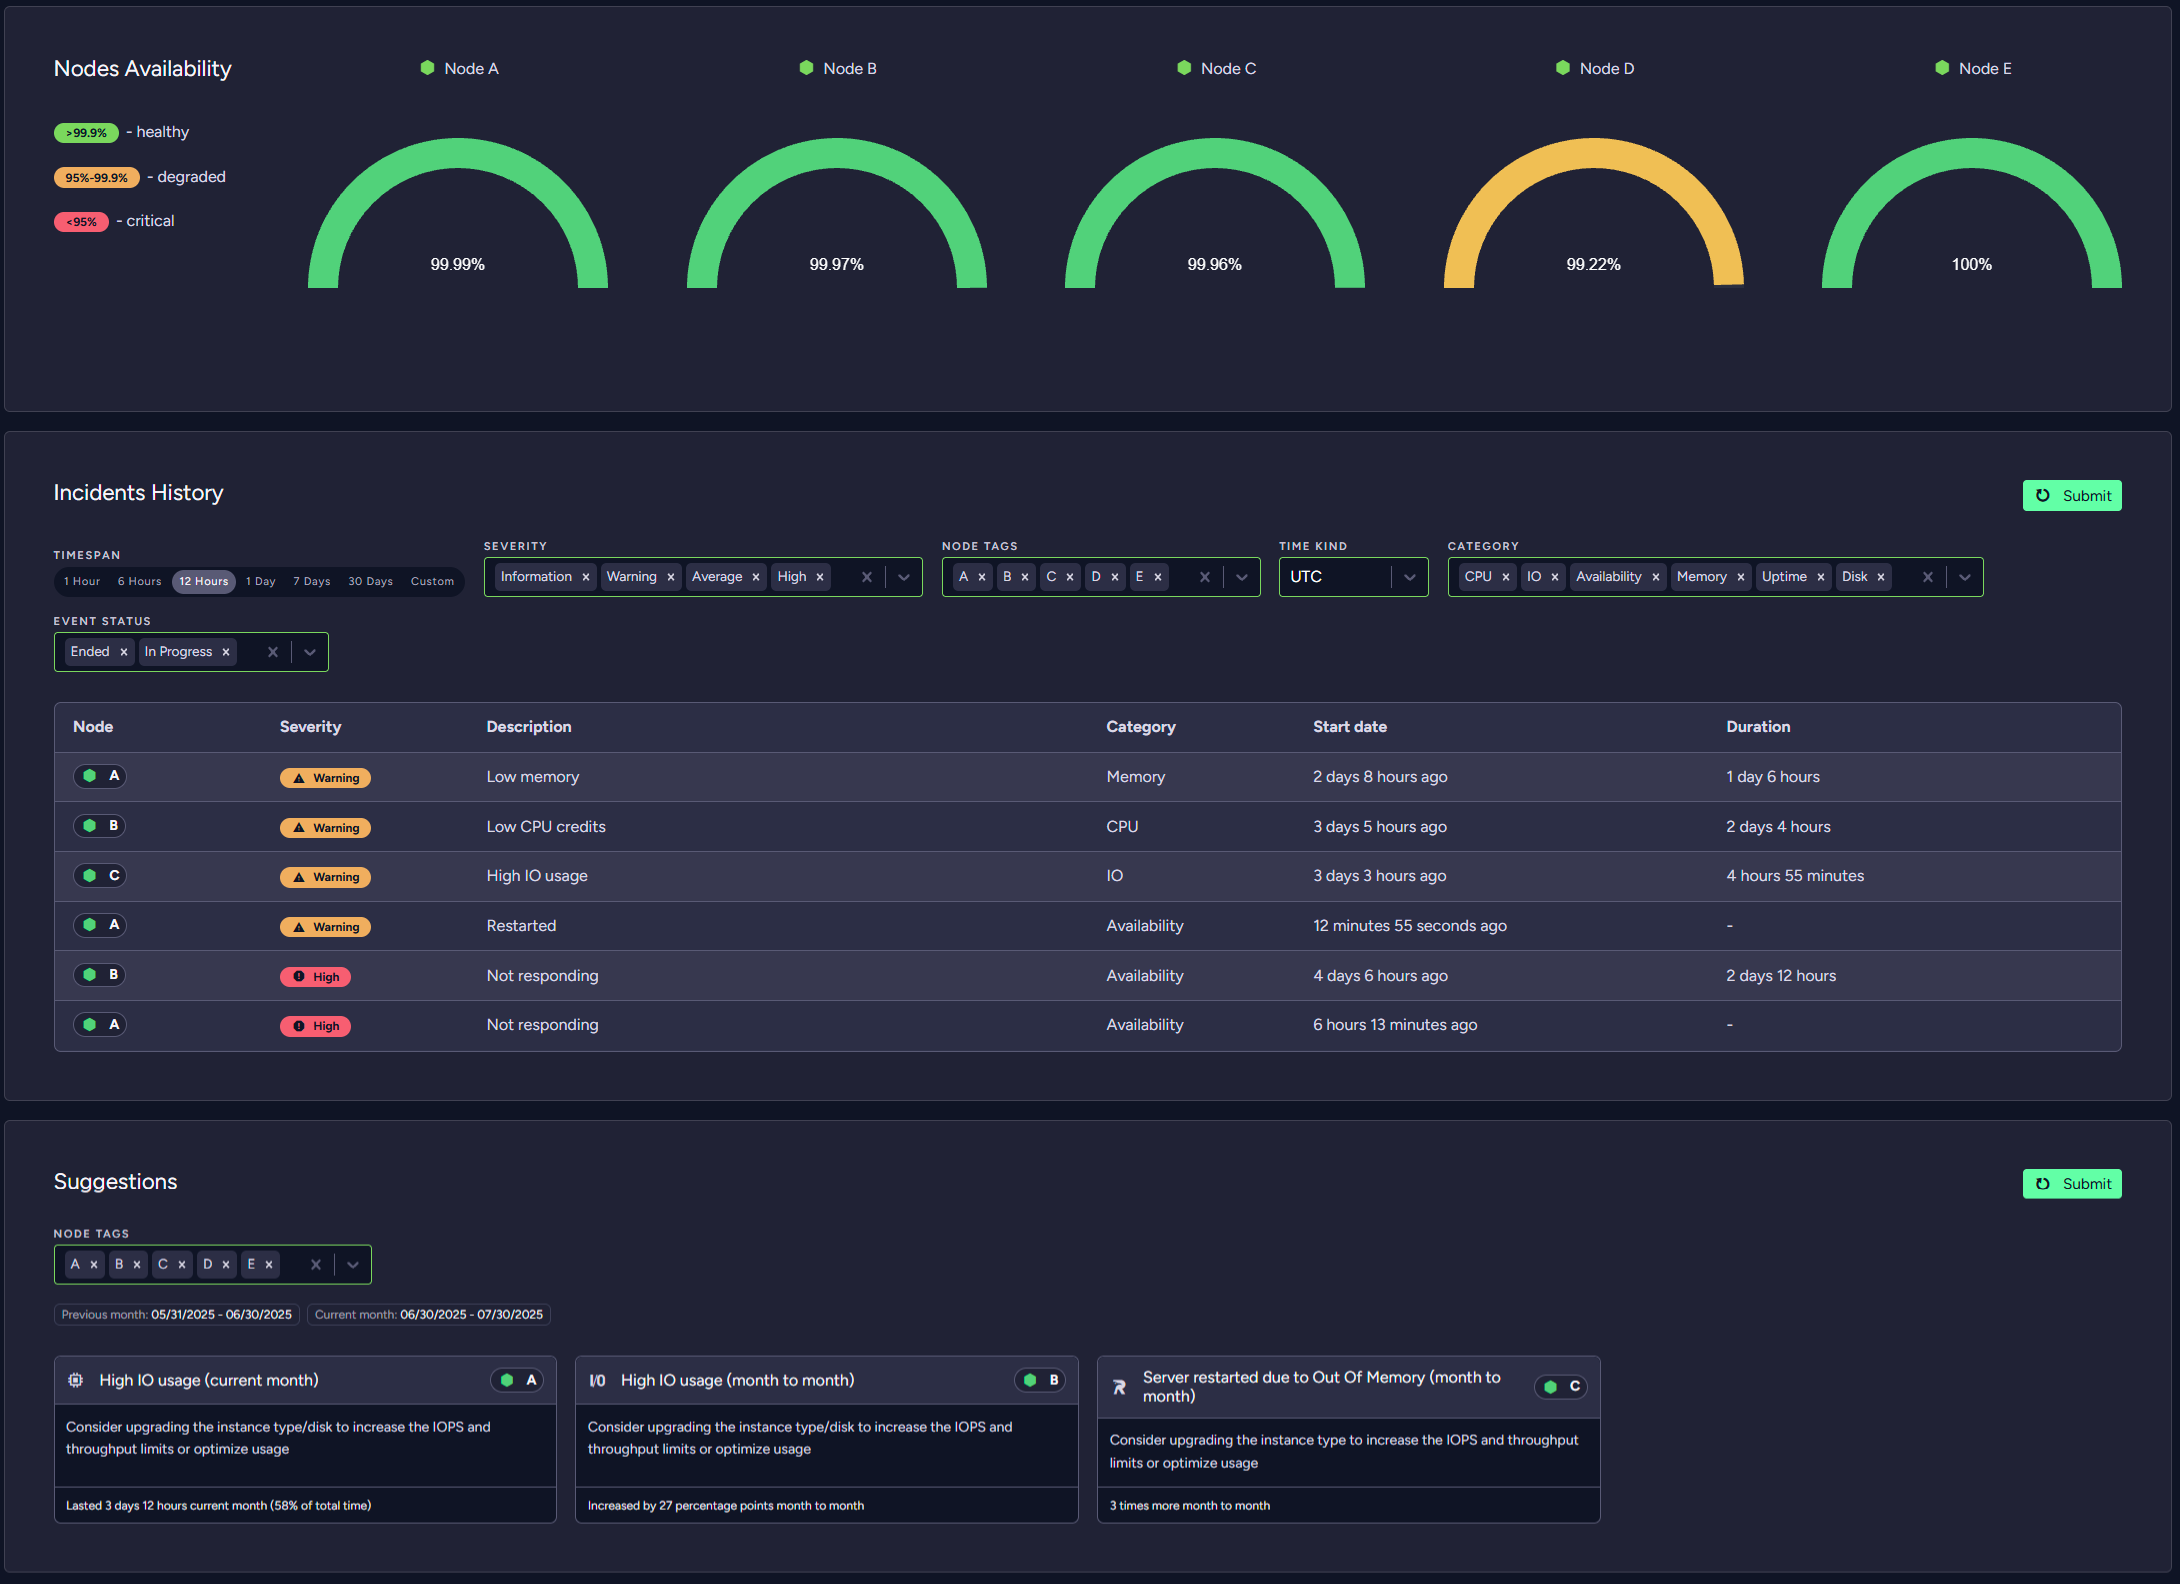Image resolution: width=2180 pixels, height=1584 pixels.
Task: Click the refresh icon in Incidents History Submit button
Action: (2043, 495)
